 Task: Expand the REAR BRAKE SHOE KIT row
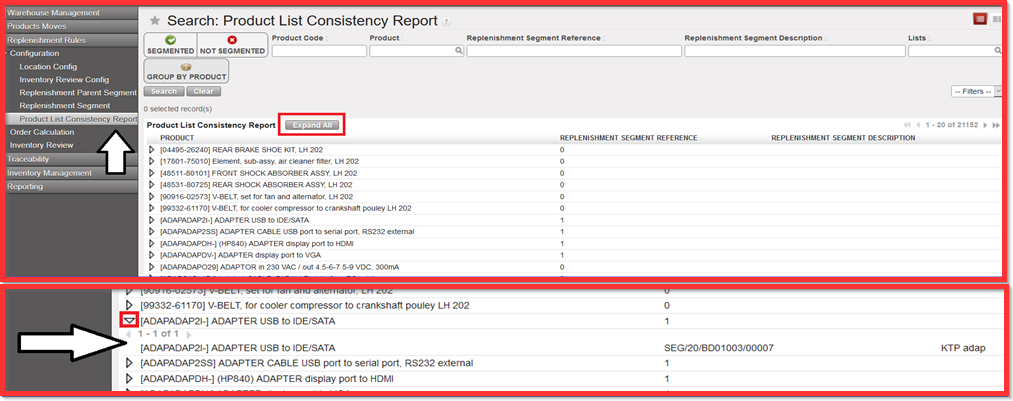point(152,150)
